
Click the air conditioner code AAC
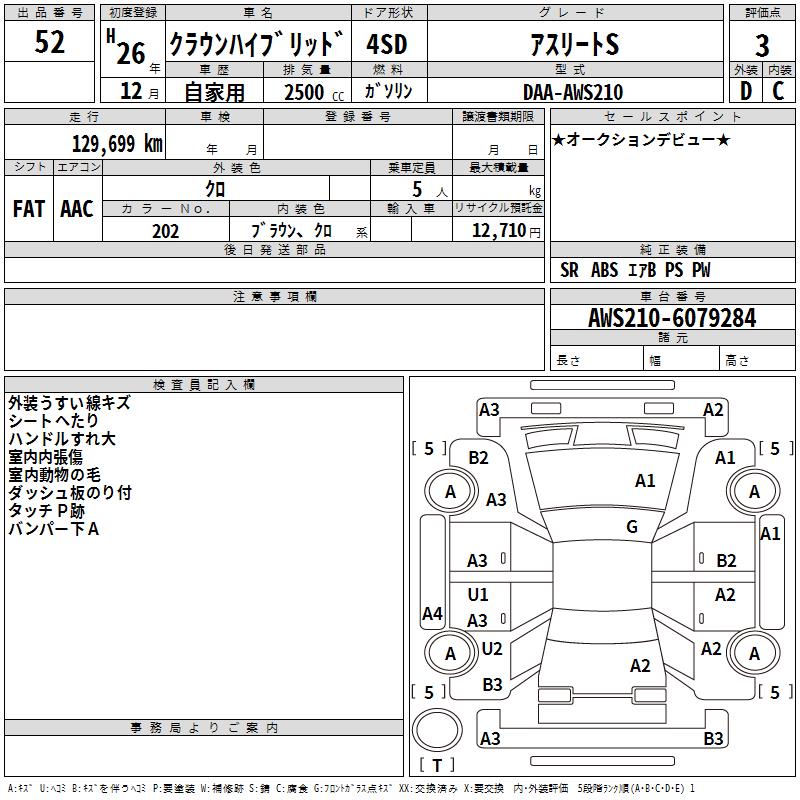tap(77, 209)
